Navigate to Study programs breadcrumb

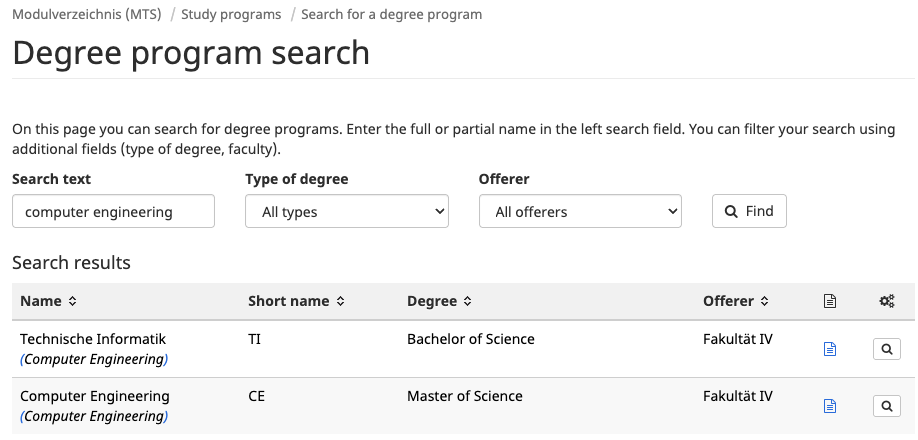pyautogui.click(x=231, y=15)
